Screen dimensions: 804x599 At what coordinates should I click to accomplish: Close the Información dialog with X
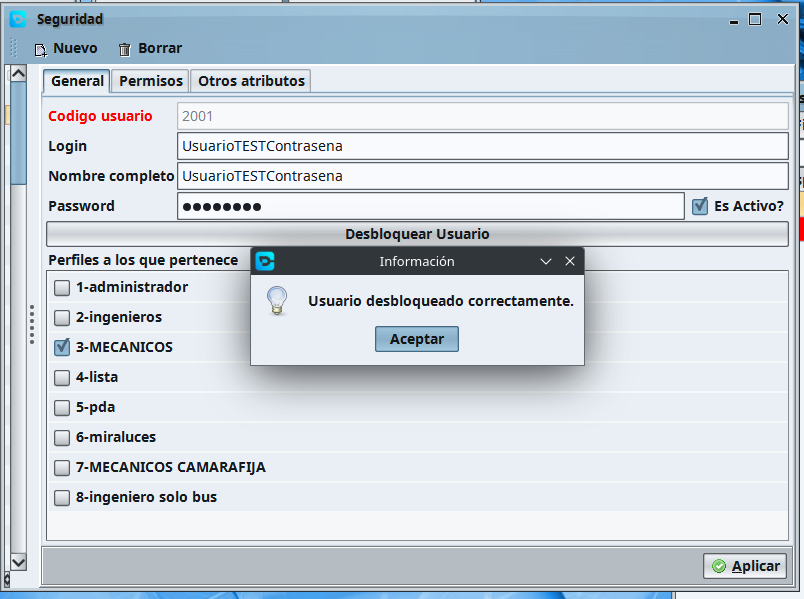click(x=570, y=261)
